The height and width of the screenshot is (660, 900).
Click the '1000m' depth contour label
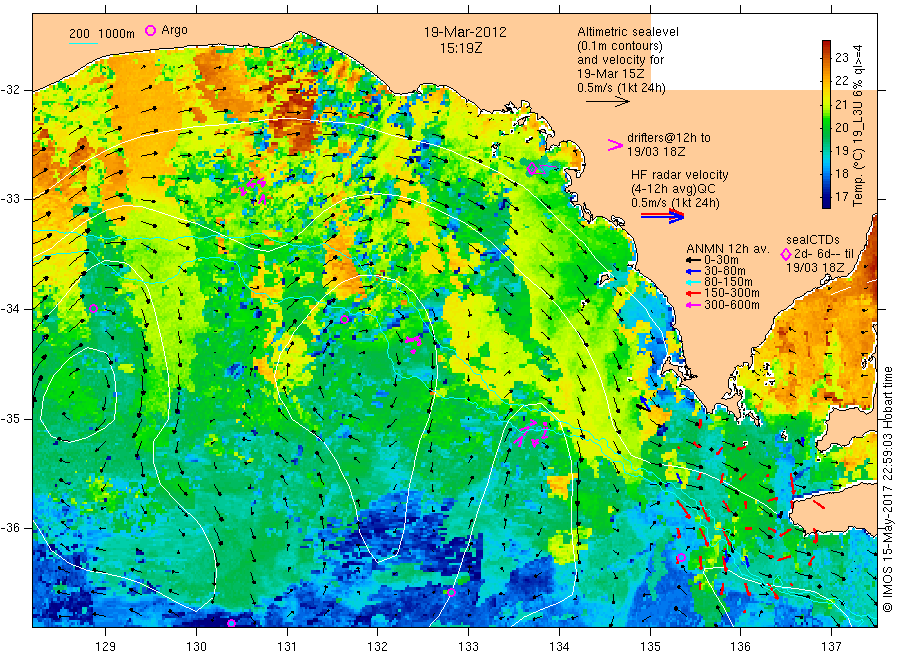tap(117, 34)
